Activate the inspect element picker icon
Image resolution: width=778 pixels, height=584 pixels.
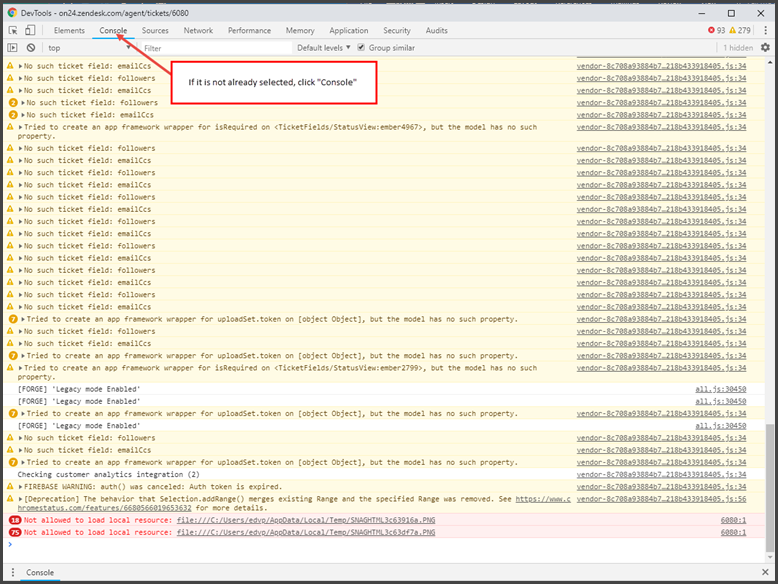[13, 31]
